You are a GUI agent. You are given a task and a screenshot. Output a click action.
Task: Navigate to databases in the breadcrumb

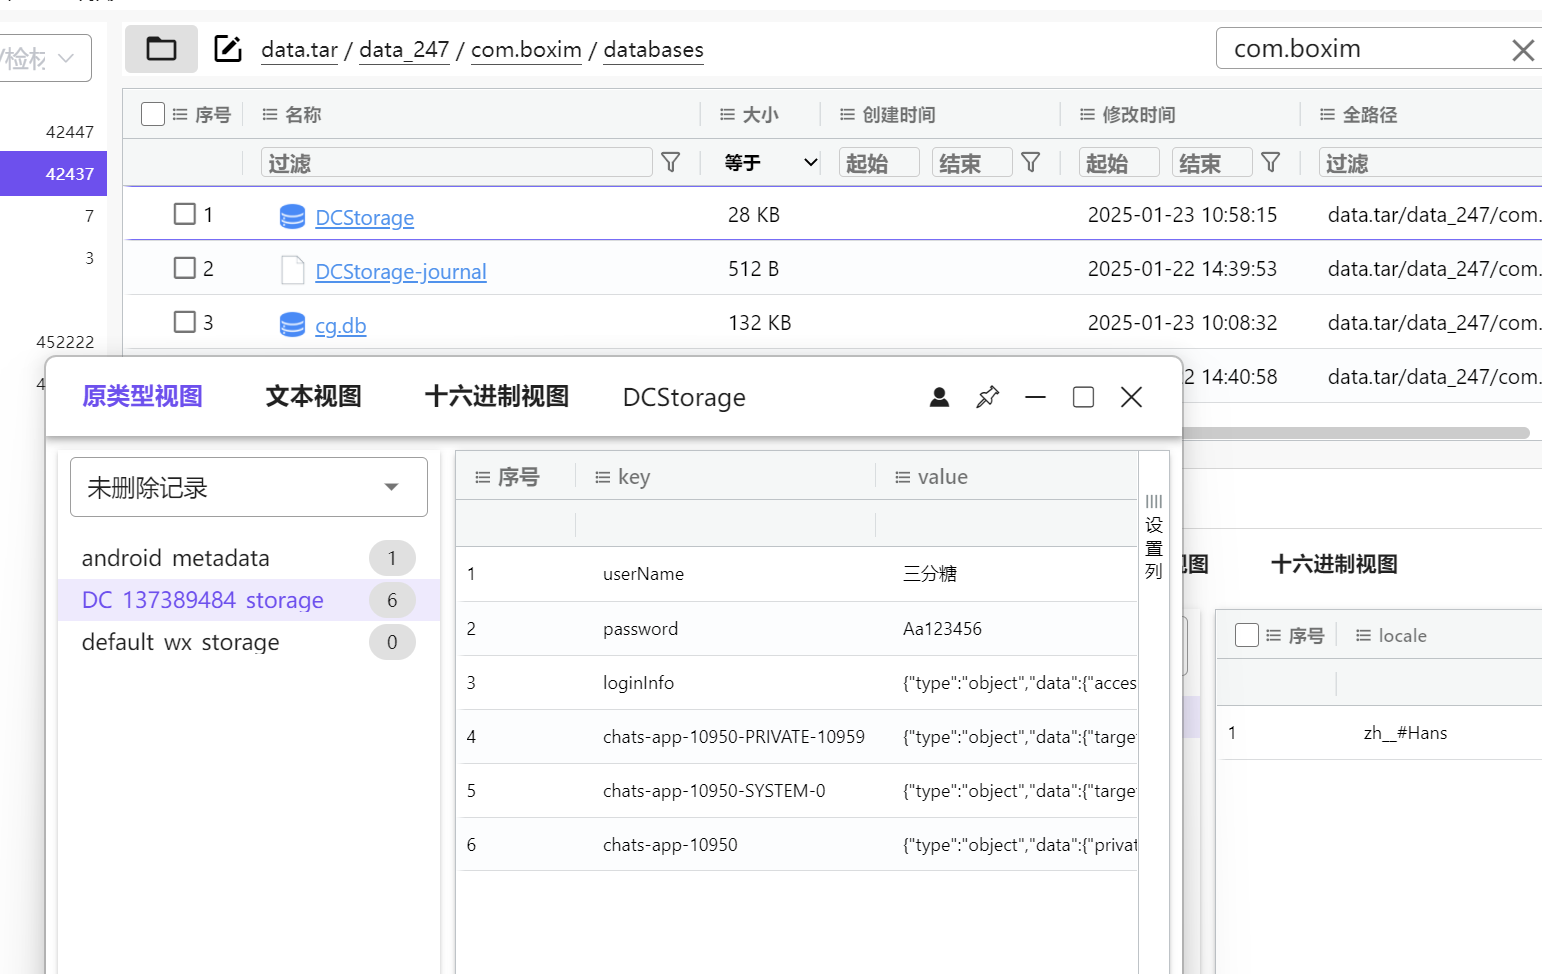tap(653, 49)
